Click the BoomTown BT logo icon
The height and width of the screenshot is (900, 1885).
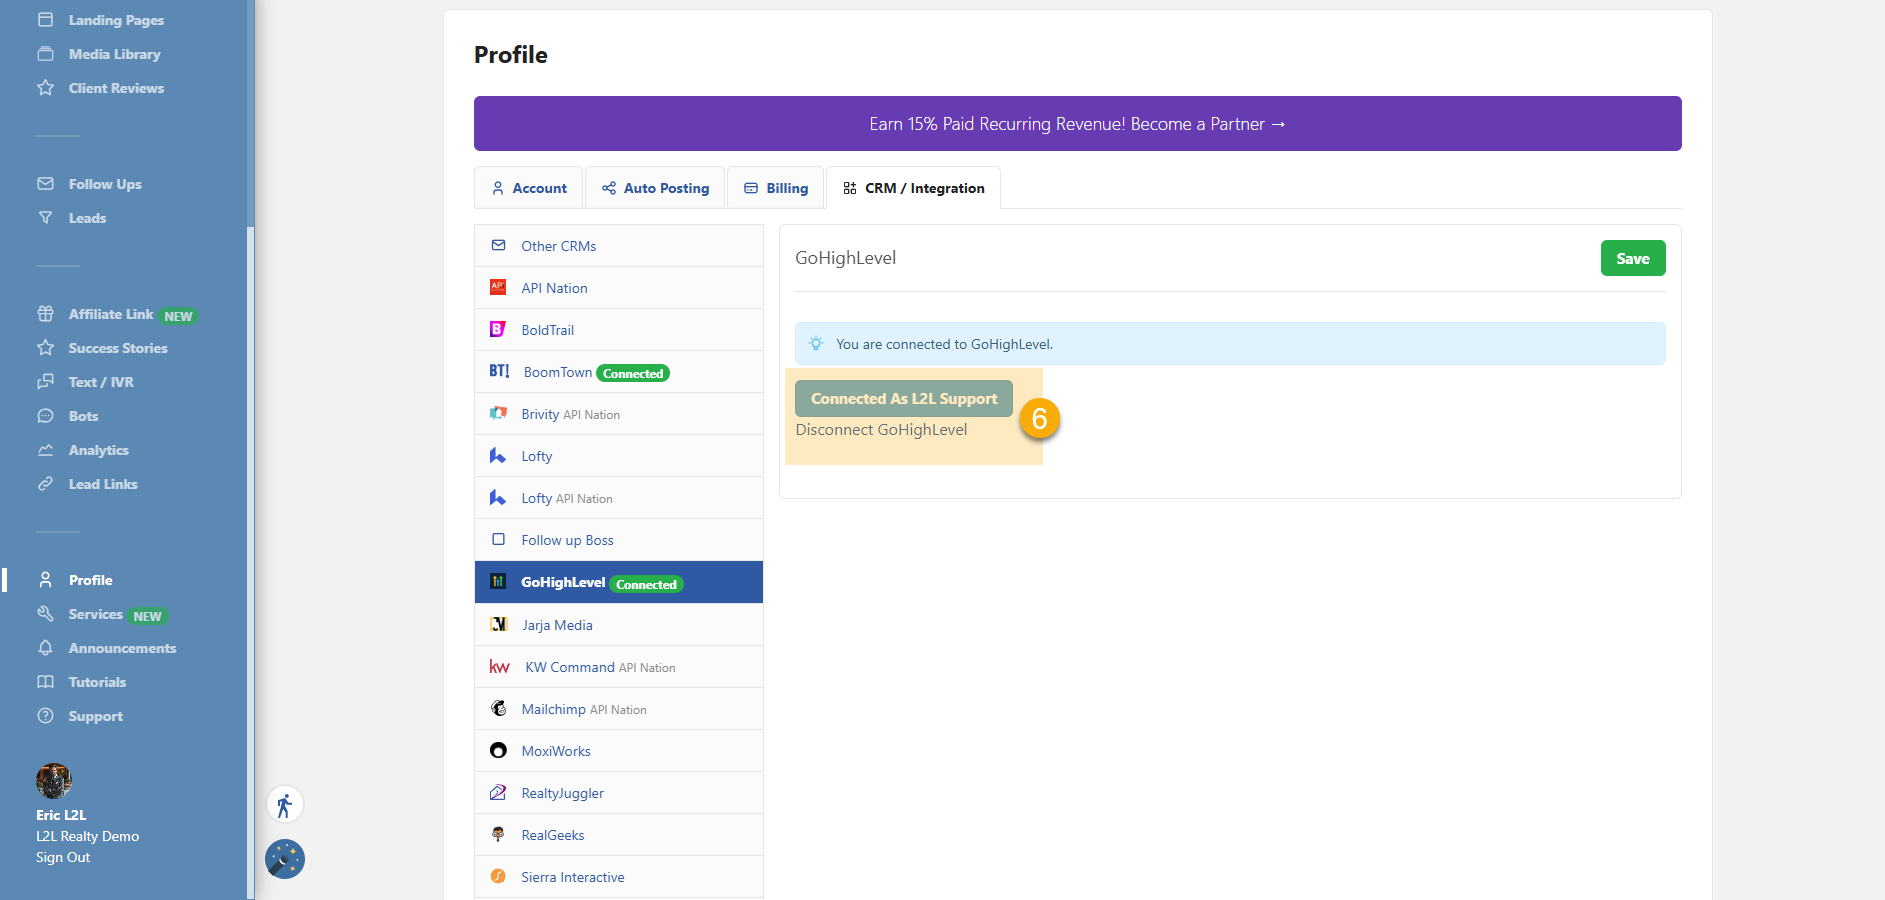(499, 371)
